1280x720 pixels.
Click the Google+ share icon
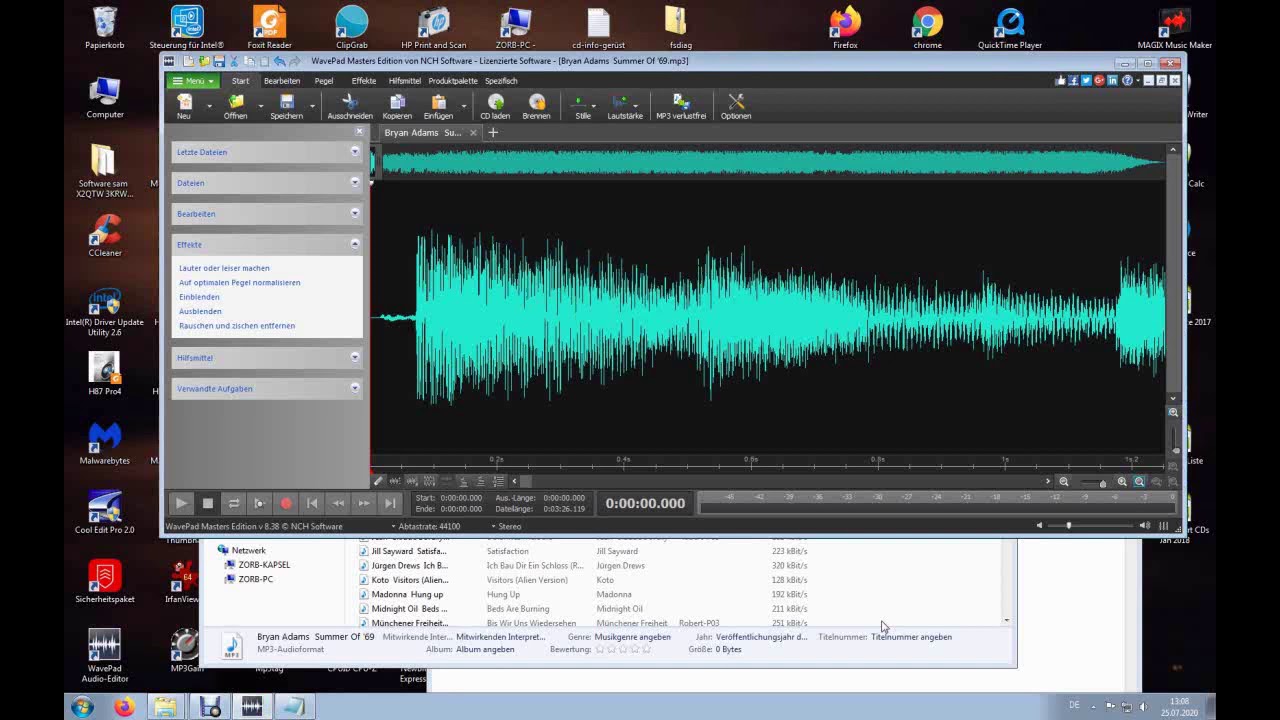[x=1099, y=81]
